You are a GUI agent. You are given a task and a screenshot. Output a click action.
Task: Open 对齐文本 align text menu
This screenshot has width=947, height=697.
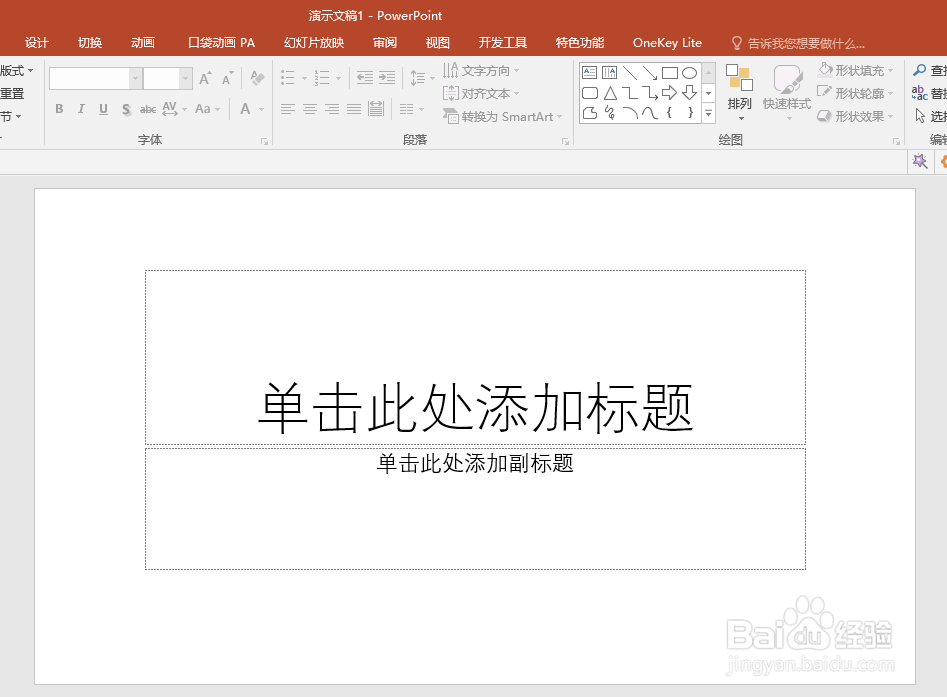click(x=481, y=94)
